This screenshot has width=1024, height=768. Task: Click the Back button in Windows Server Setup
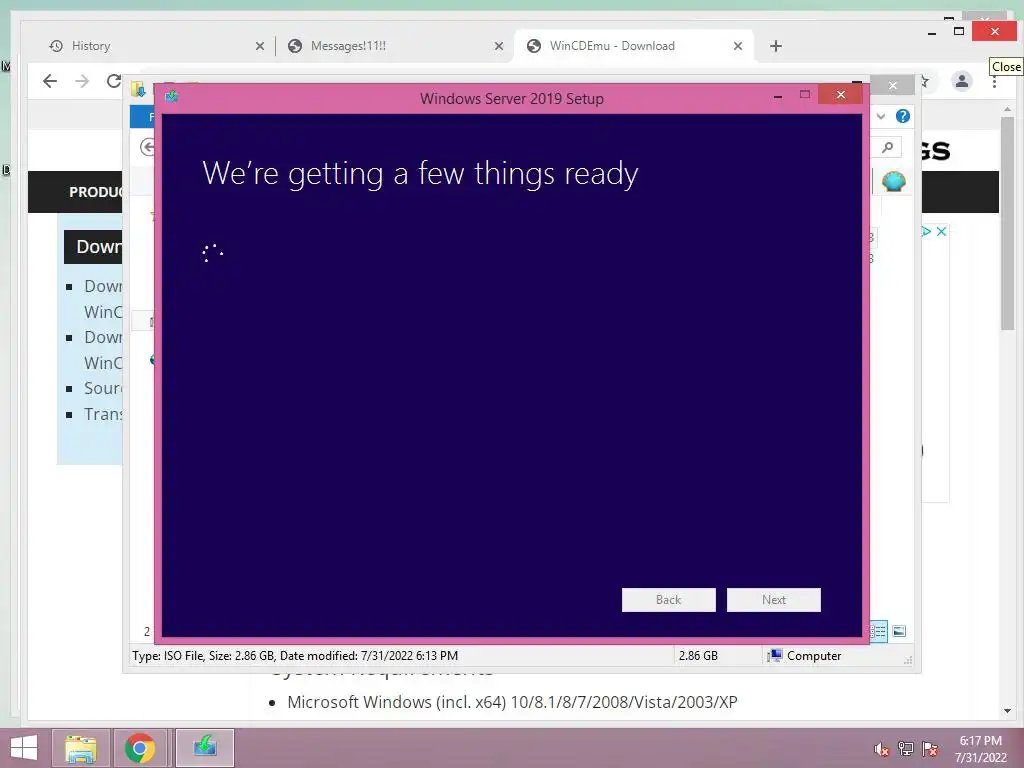point(668,600)
